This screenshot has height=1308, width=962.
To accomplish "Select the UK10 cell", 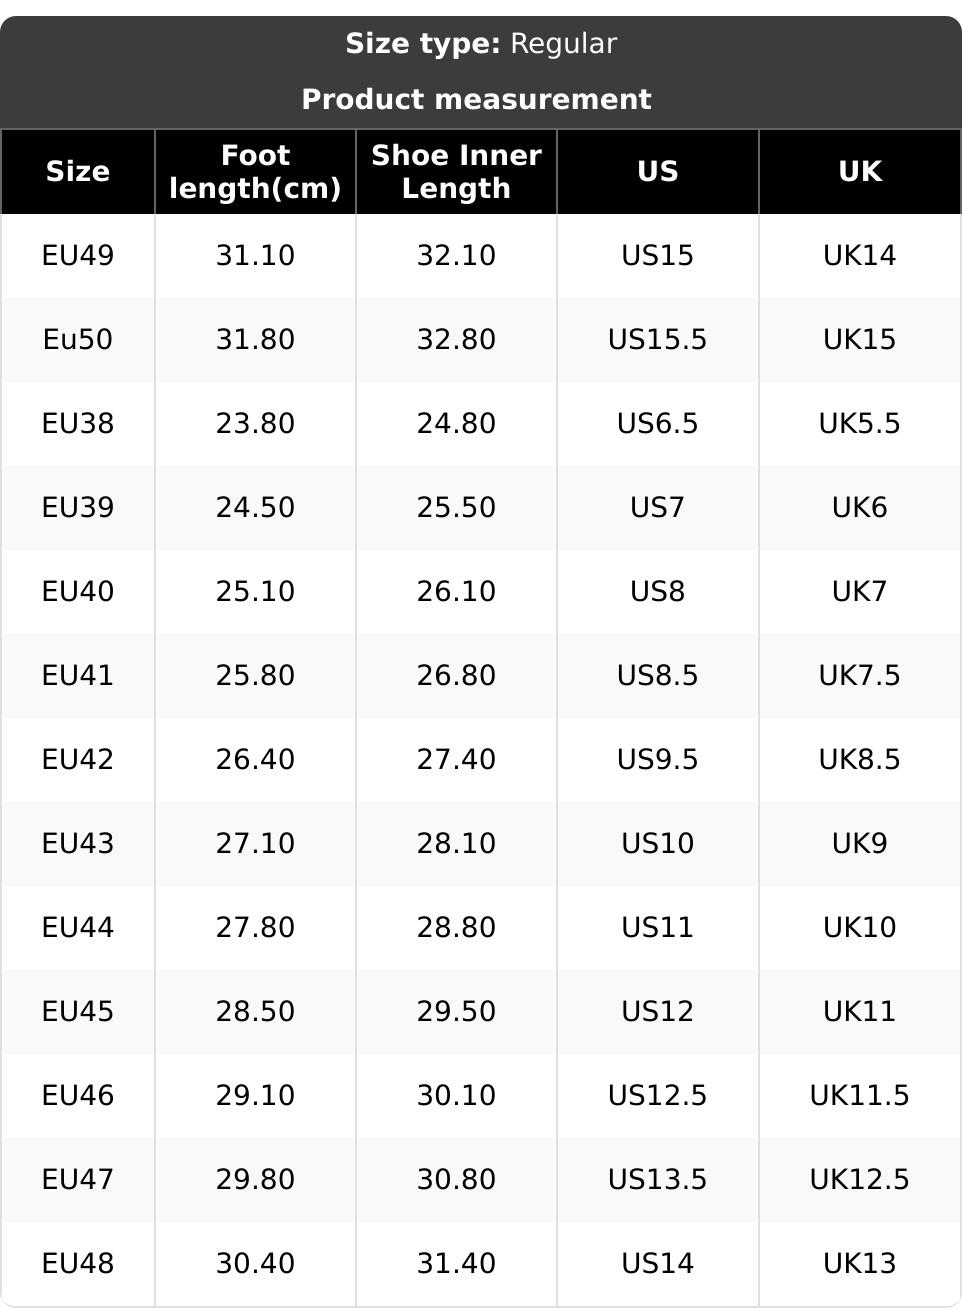I will pos(860,928).
